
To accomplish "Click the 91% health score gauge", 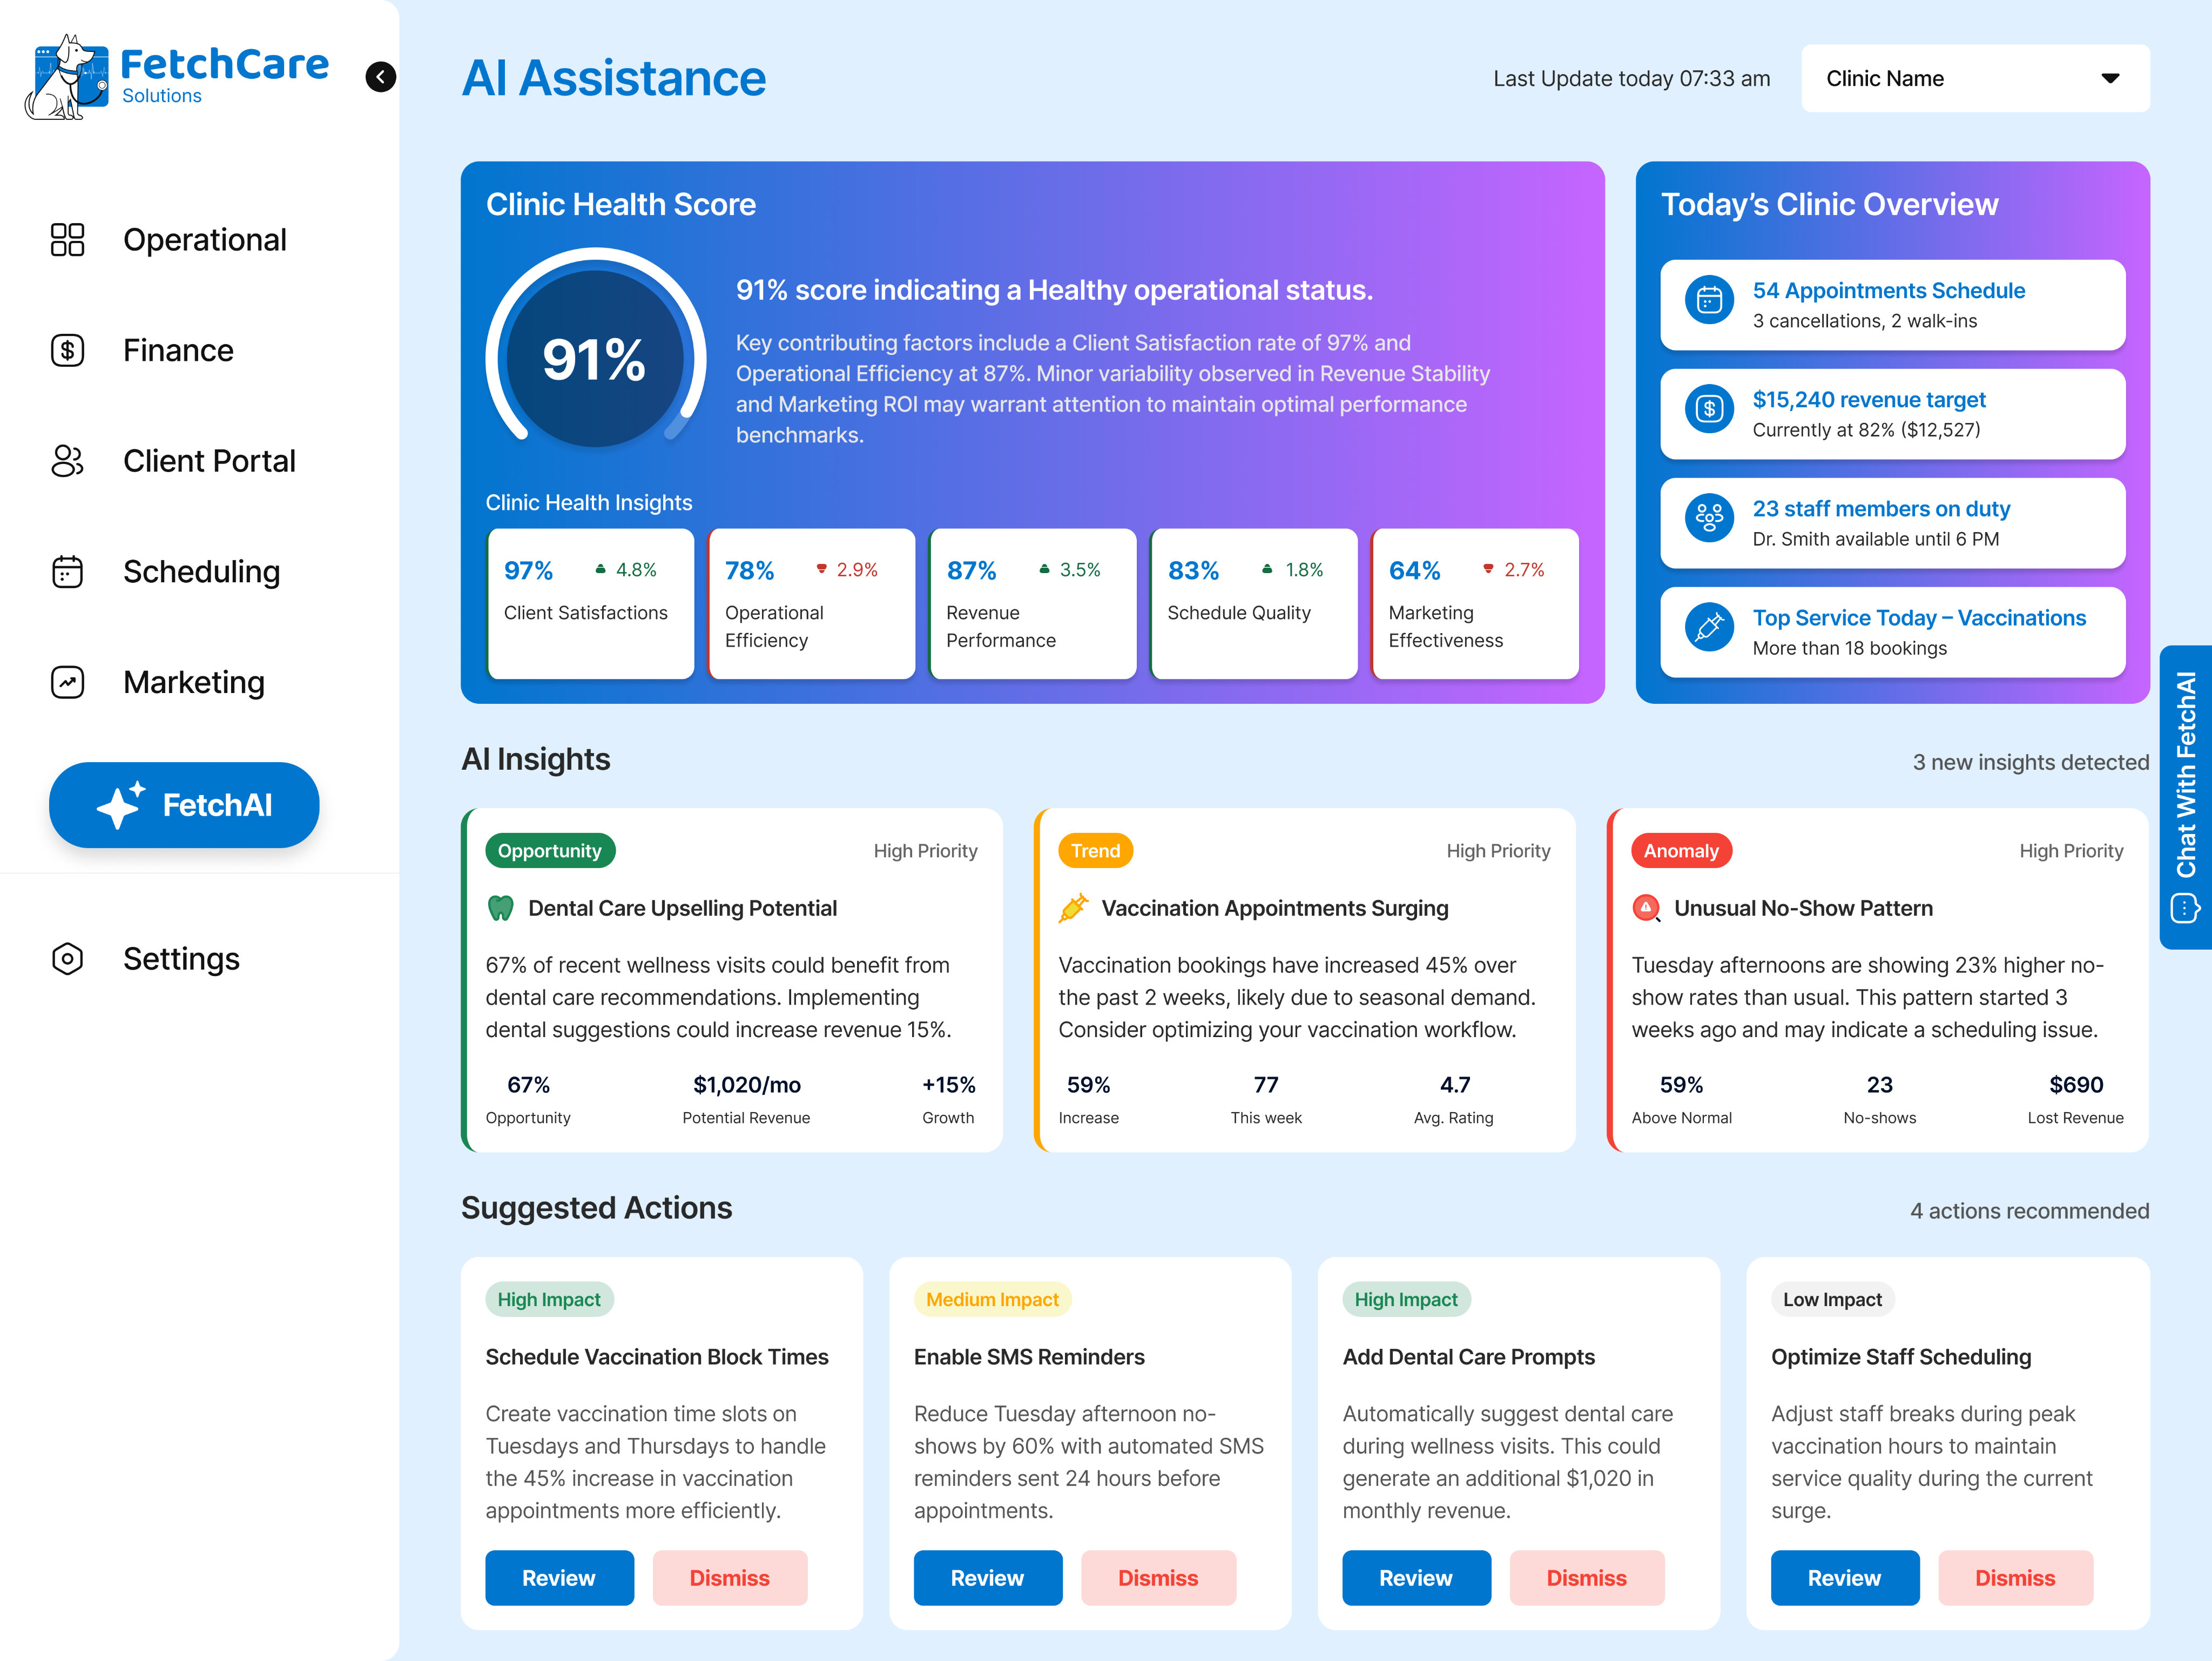I will 595,359.
